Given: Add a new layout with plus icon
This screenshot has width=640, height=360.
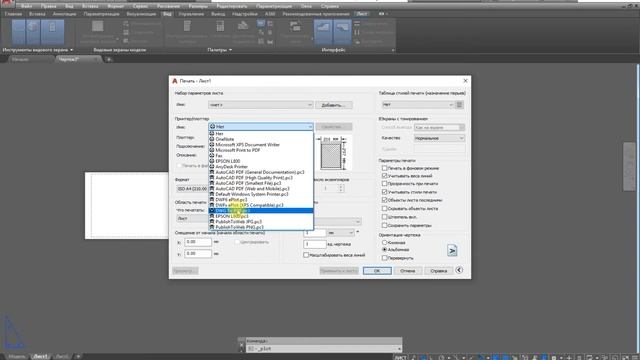Looking at the screenshot, I should tap(78, 357).
